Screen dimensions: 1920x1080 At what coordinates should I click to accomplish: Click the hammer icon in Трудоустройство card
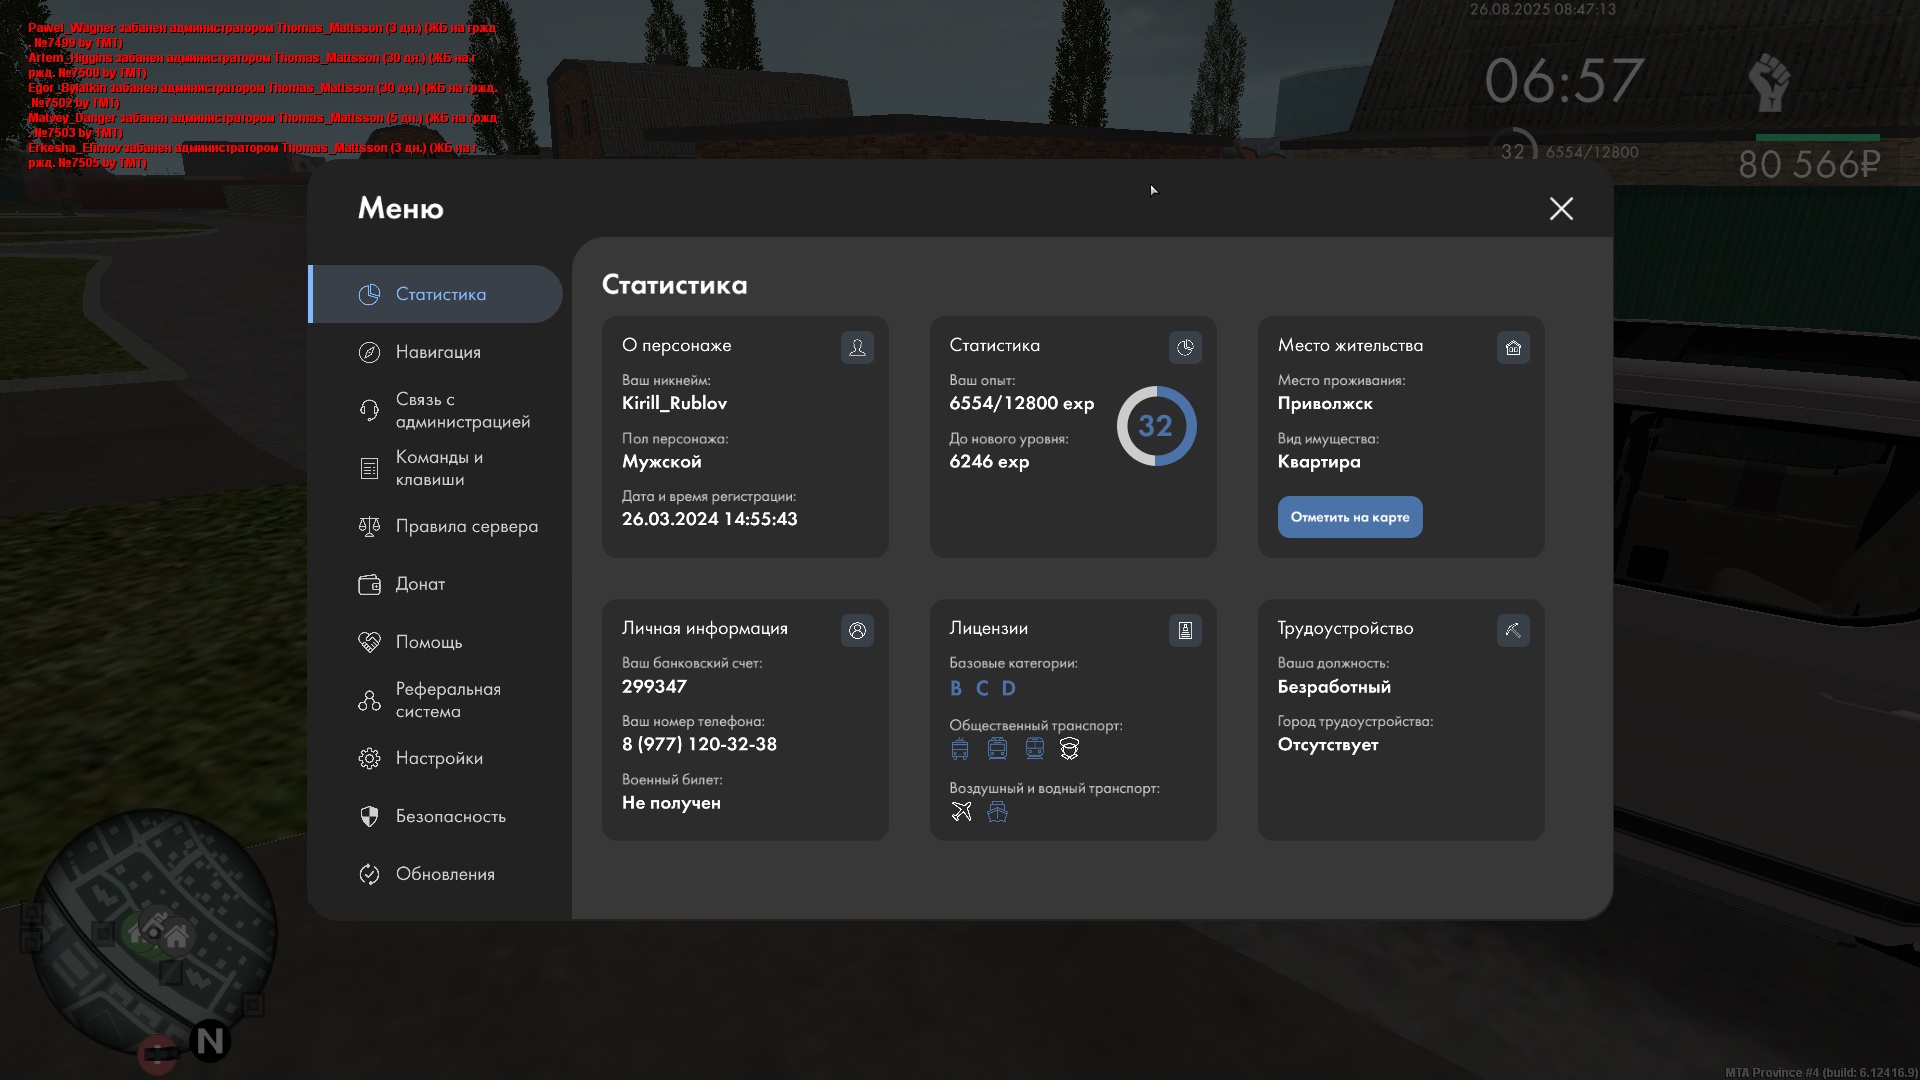coord(1513,630)
